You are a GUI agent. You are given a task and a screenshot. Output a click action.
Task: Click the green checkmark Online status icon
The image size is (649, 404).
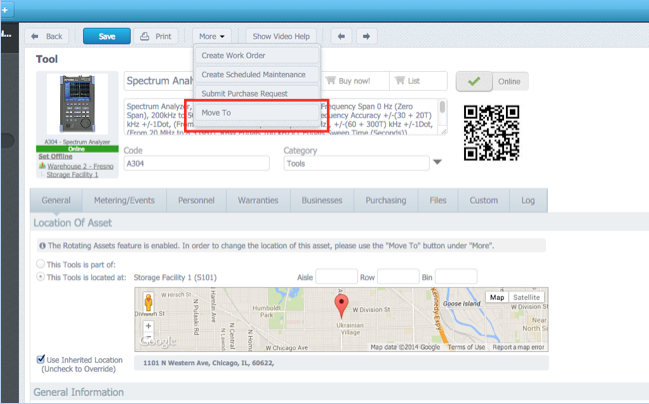click(x=474, y=81)
